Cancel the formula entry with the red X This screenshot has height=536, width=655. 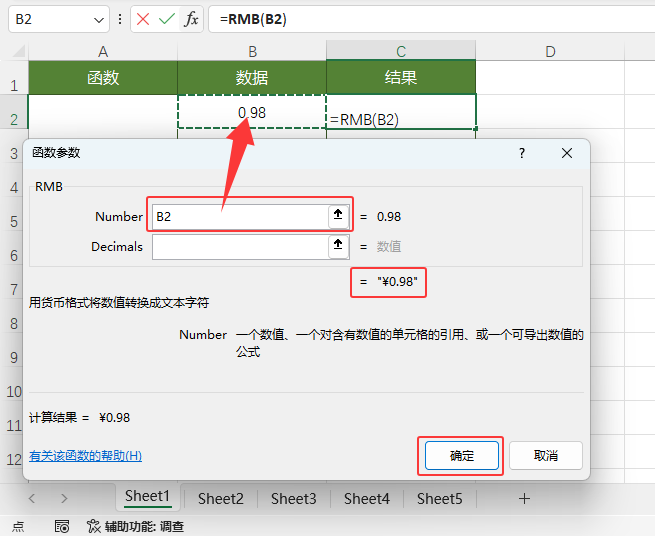[143, 19]
